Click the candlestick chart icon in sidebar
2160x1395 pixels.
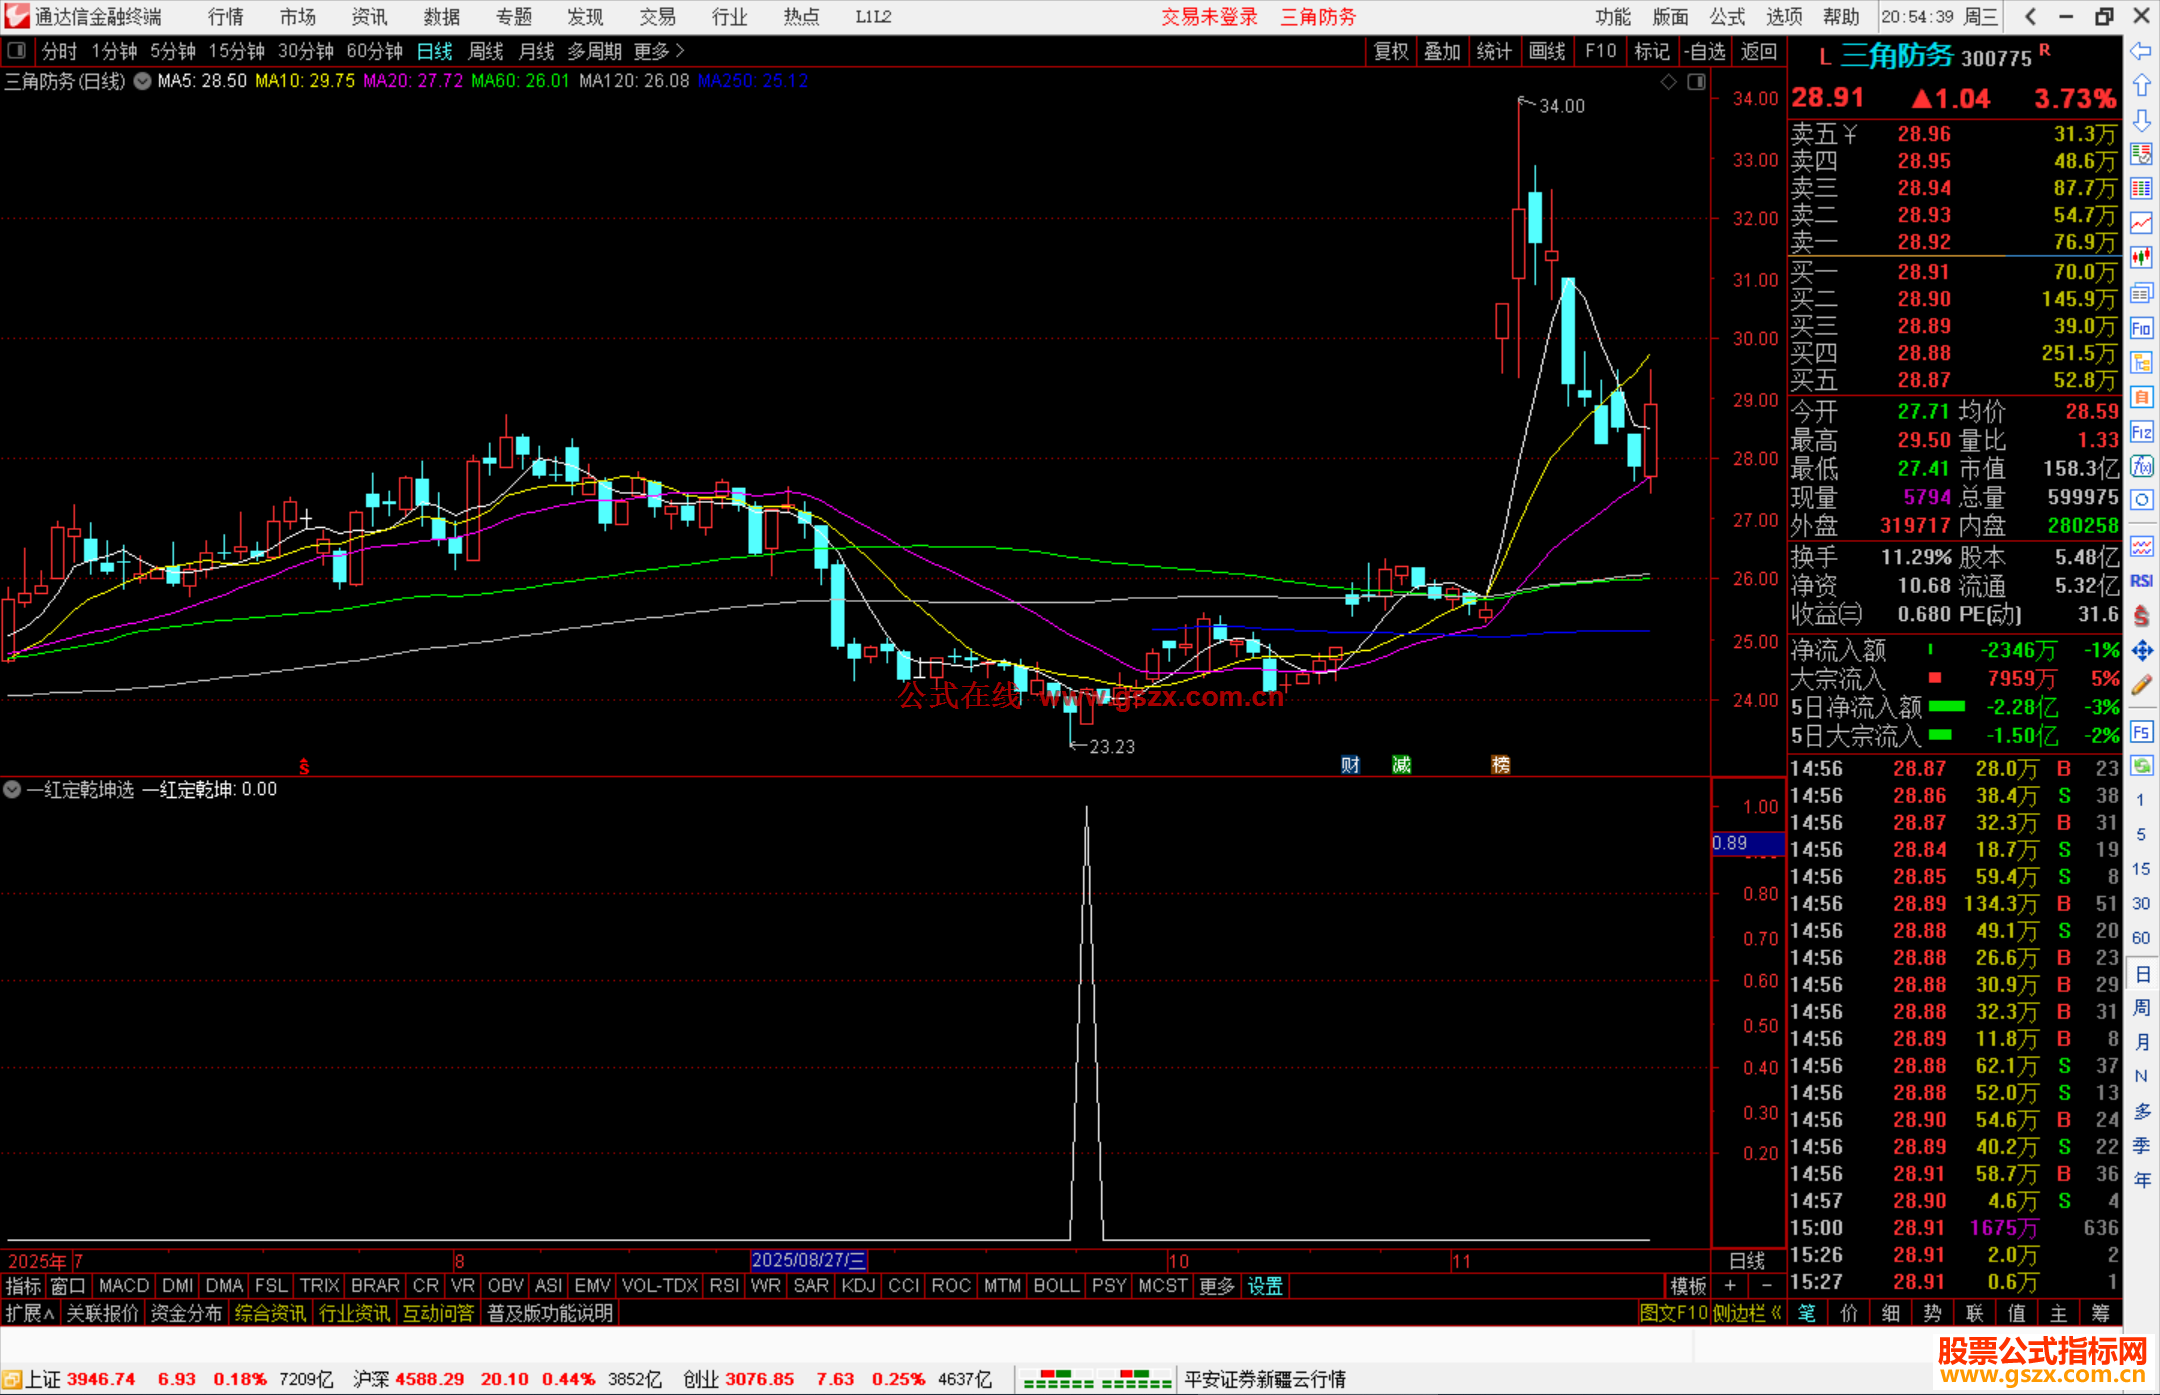coord(2141,258)
